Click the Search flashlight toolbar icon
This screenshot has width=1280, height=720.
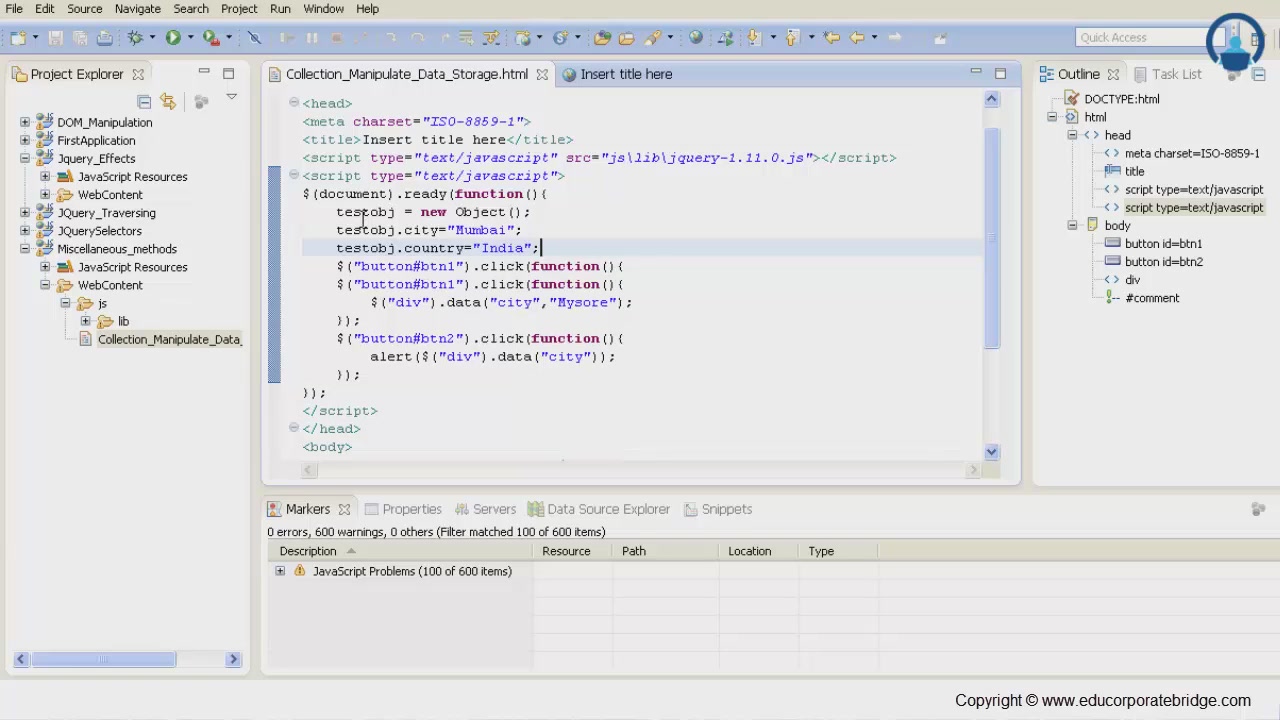point(653,38)
